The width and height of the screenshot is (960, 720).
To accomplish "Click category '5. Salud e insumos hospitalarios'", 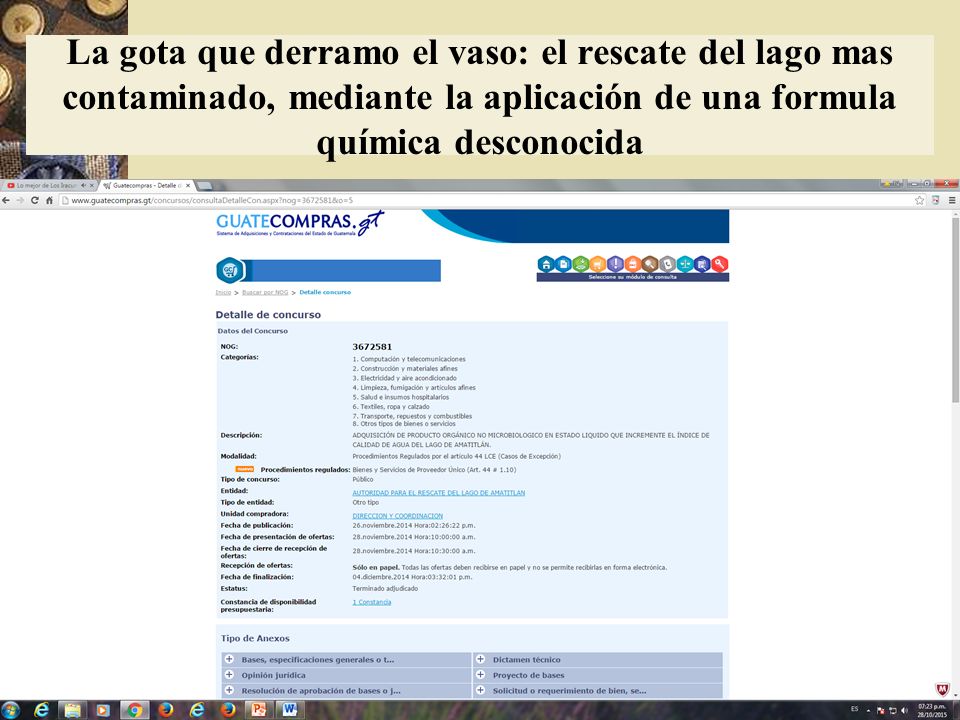I will tap(400, 397).
